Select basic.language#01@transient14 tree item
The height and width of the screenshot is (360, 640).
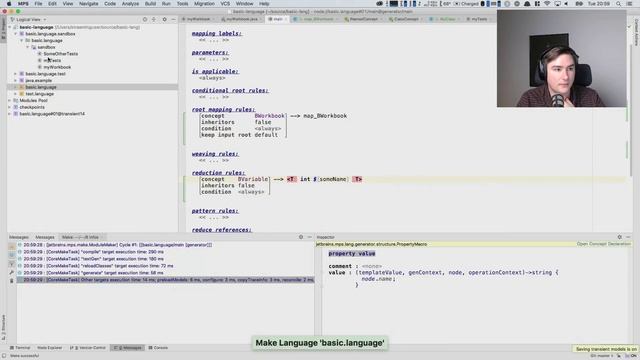[52, 114]
